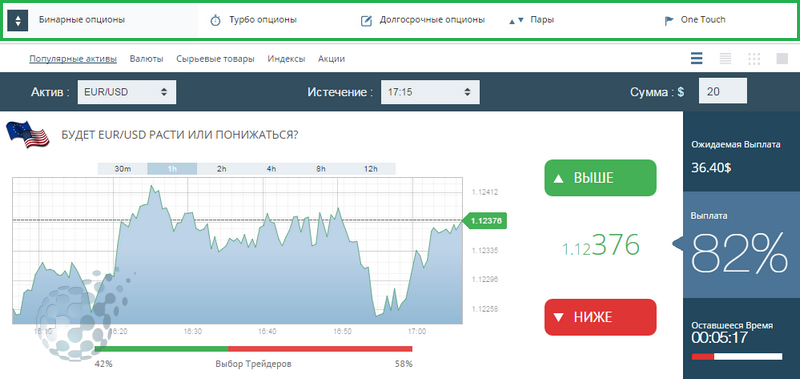The width and height of the screenshot is (800, 379).
Task: Click the expected payout 36.40$ value
Action: tap(711, 167)
